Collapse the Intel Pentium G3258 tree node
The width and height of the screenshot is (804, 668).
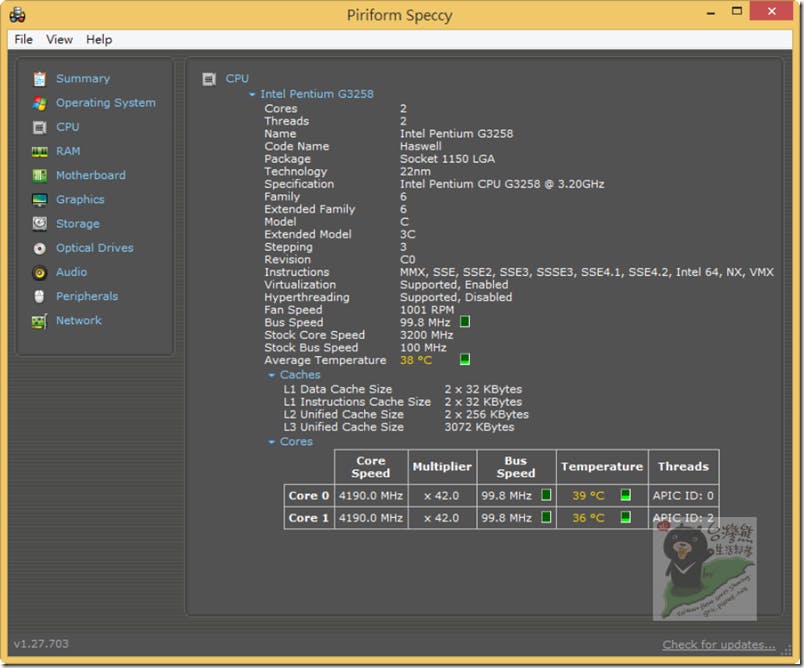coord(252,94)
